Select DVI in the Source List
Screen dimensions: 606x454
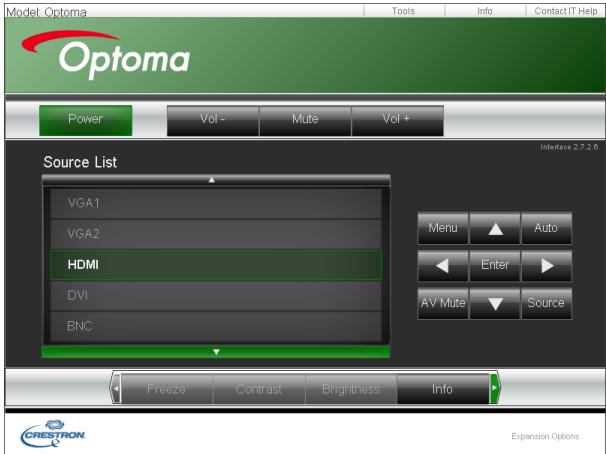tap(216, 296)
